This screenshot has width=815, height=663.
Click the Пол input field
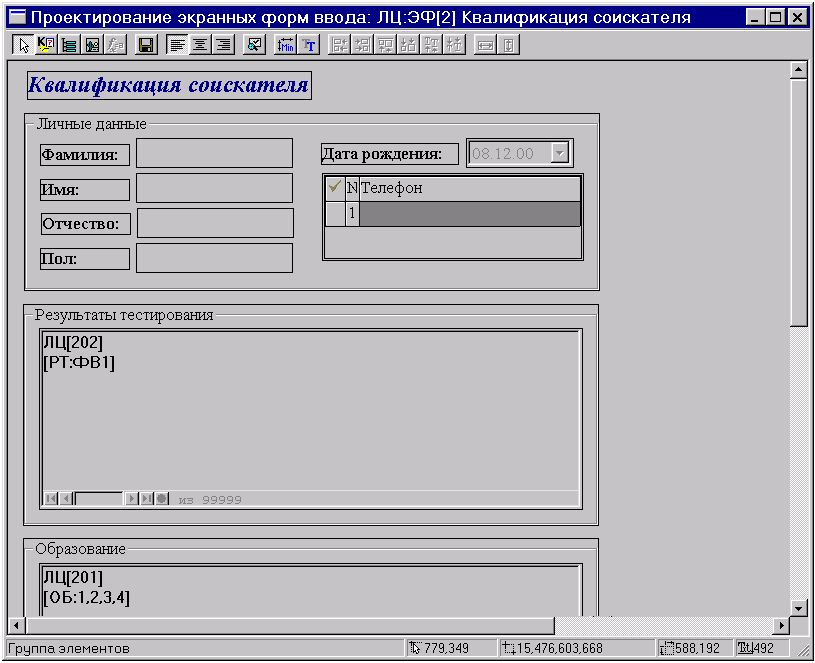214,258
